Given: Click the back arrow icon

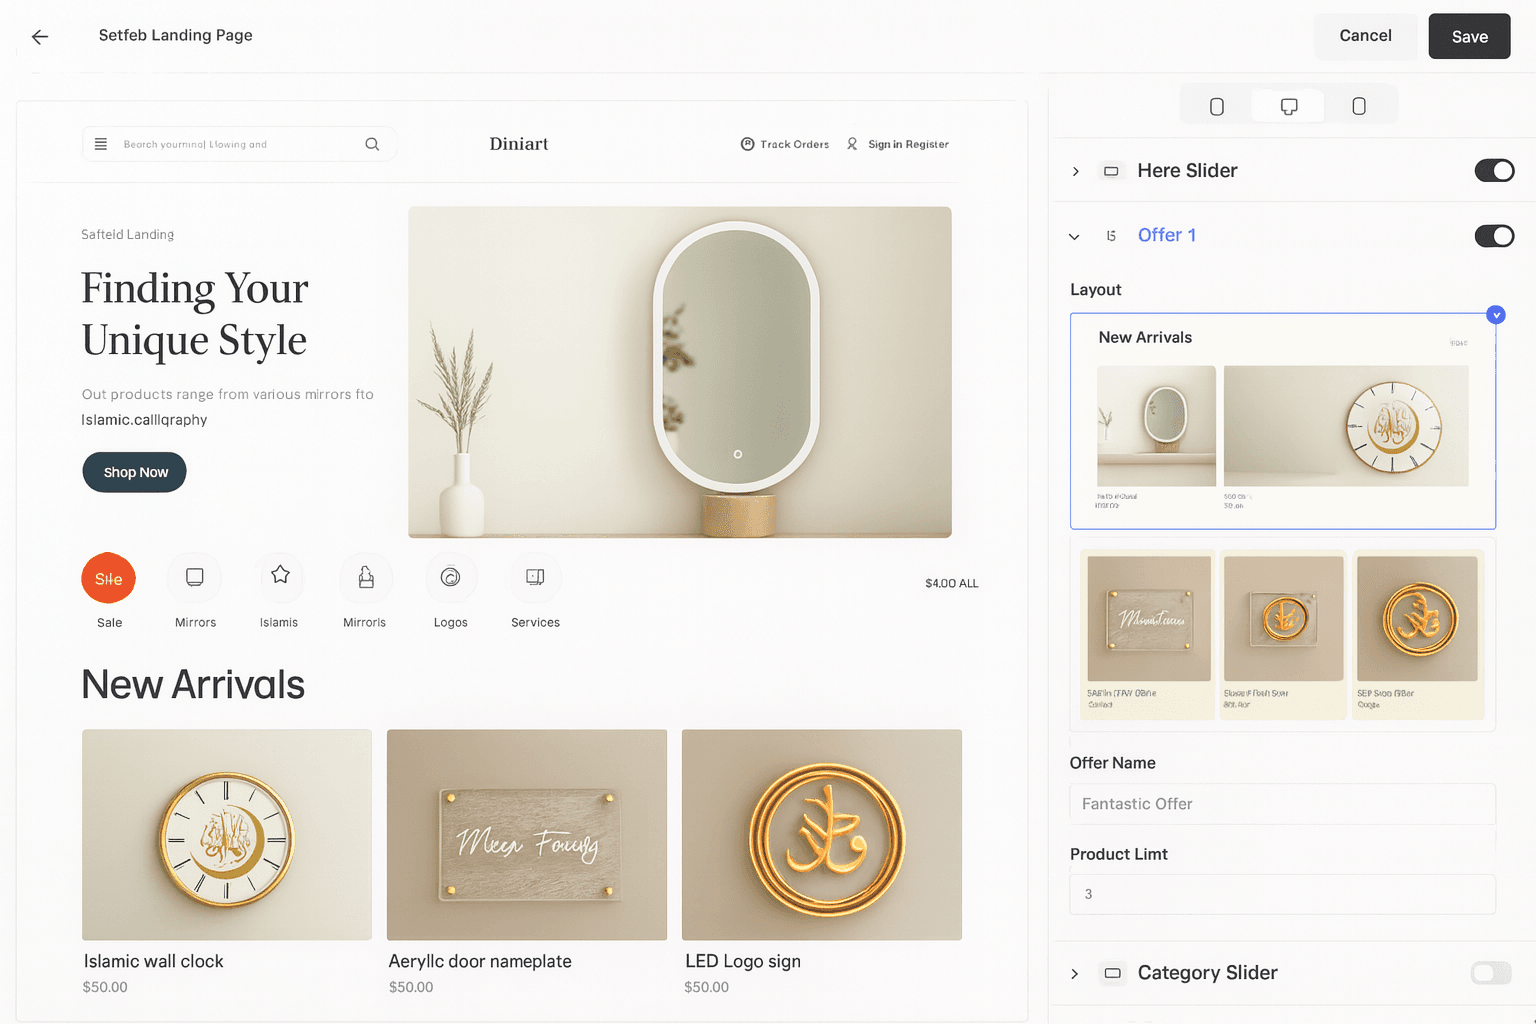Looking at the screenshot, I should [x=40, y=37].
